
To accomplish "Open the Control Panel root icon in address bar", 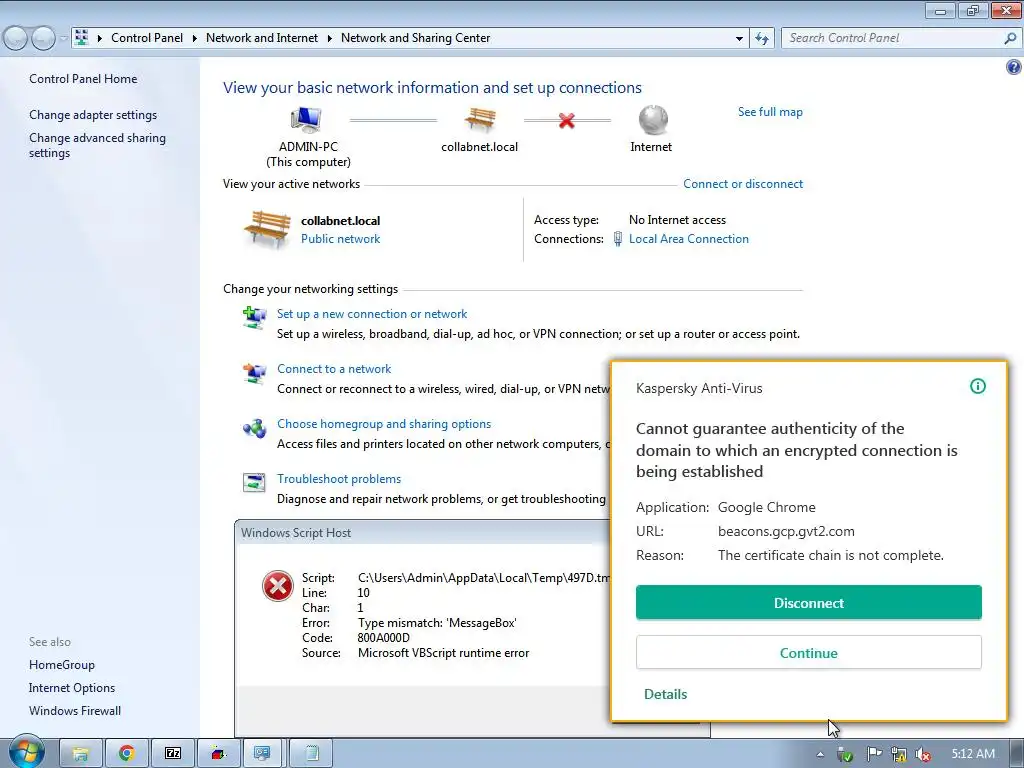I will (82, 38).
